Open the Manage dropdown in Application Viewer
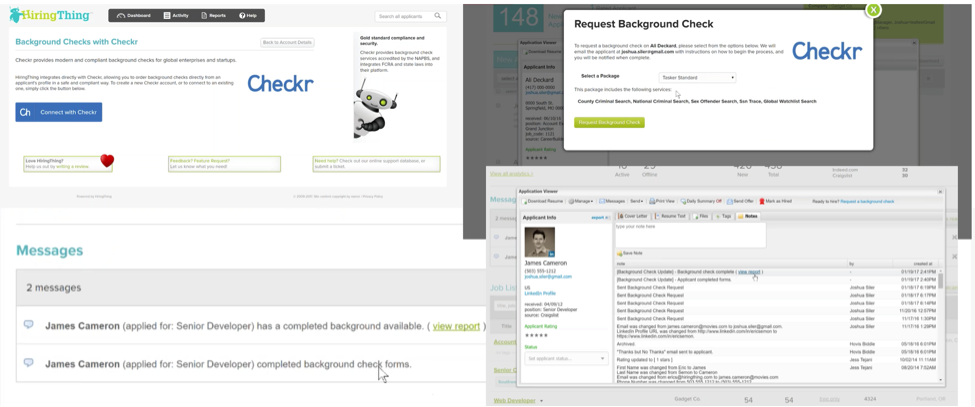Screen dimensions: 975x407 point(581,201)
